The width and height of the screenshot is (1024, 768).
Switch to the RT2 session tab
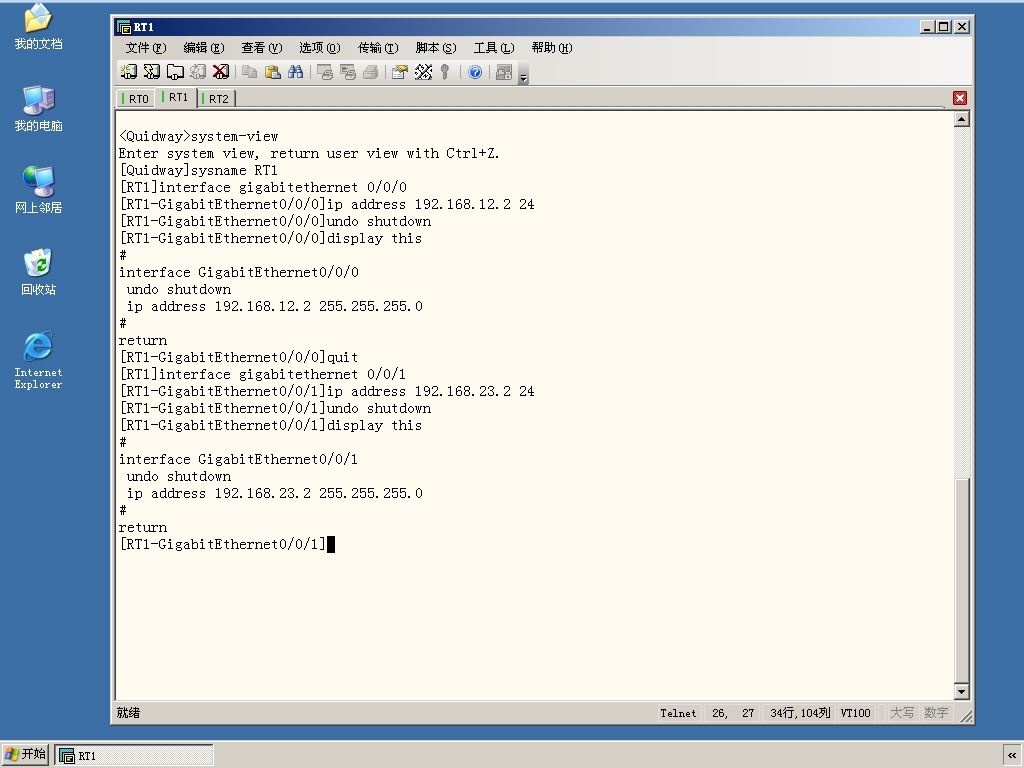pyautogui.click(x=216, y=99)
